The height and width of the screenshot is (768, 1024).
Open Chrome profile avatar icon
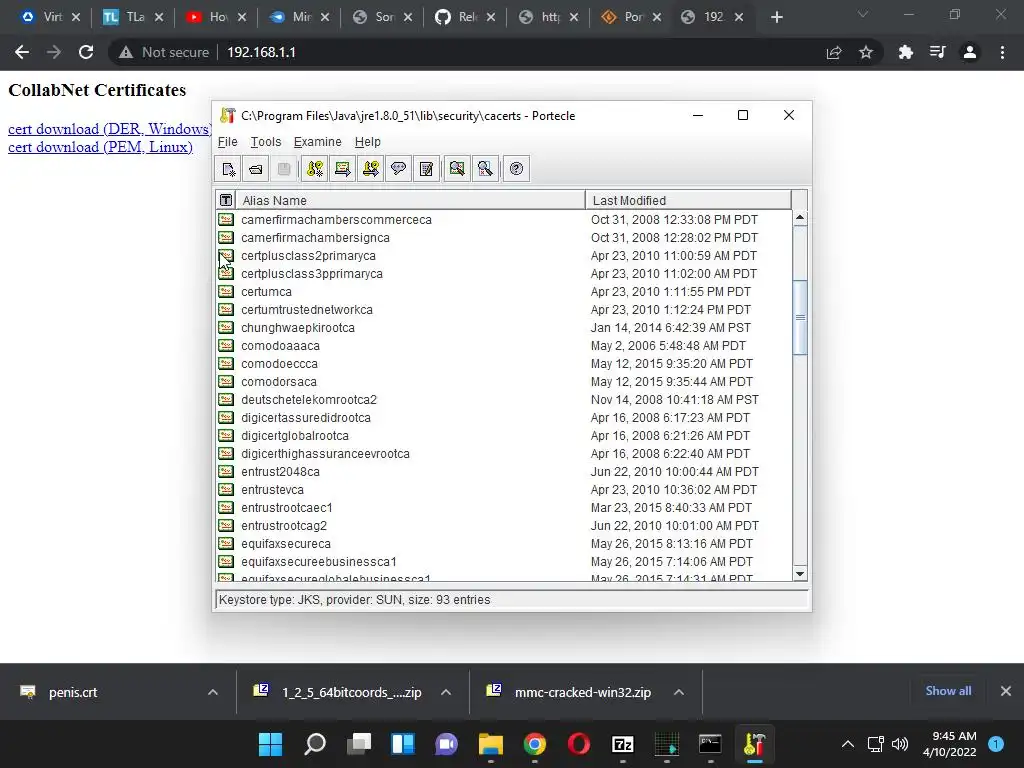pos(970,52)
